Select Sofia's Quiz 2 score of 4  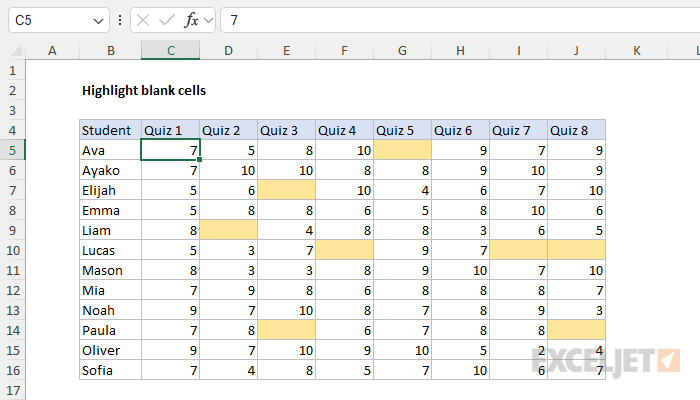pos(229,371)
